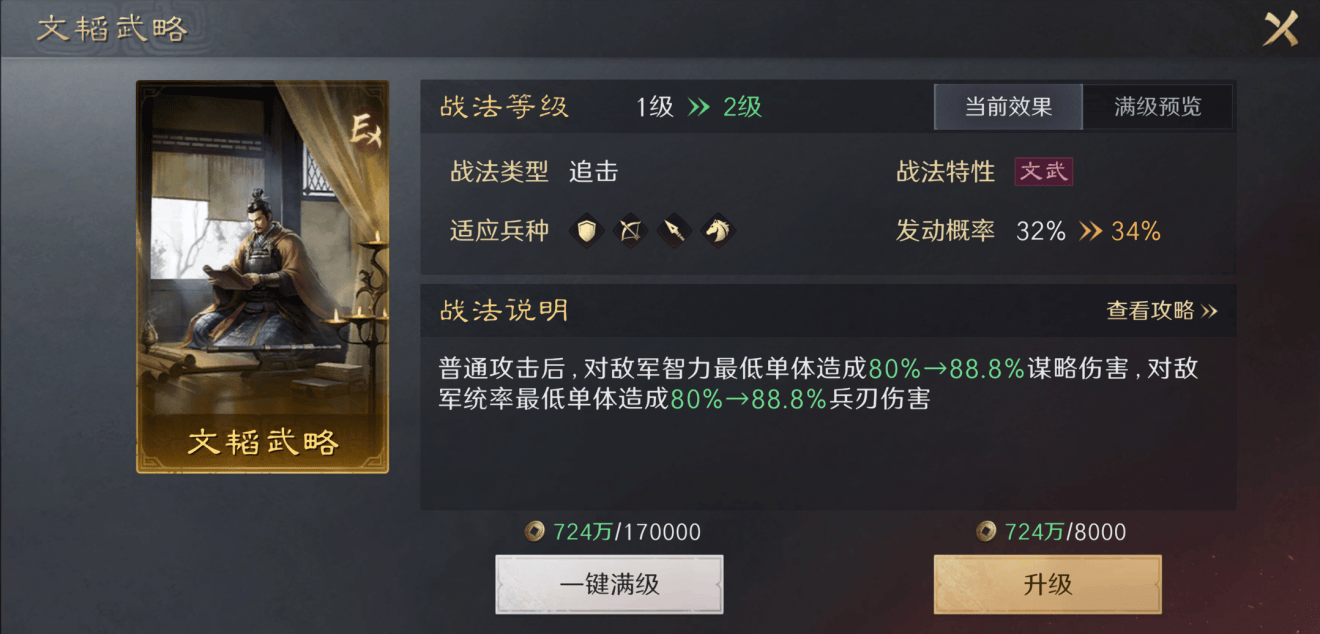The image size is (1320, 634).
Task: Open the 文韬武略 skill card artwork
Action: pos(262,277)
